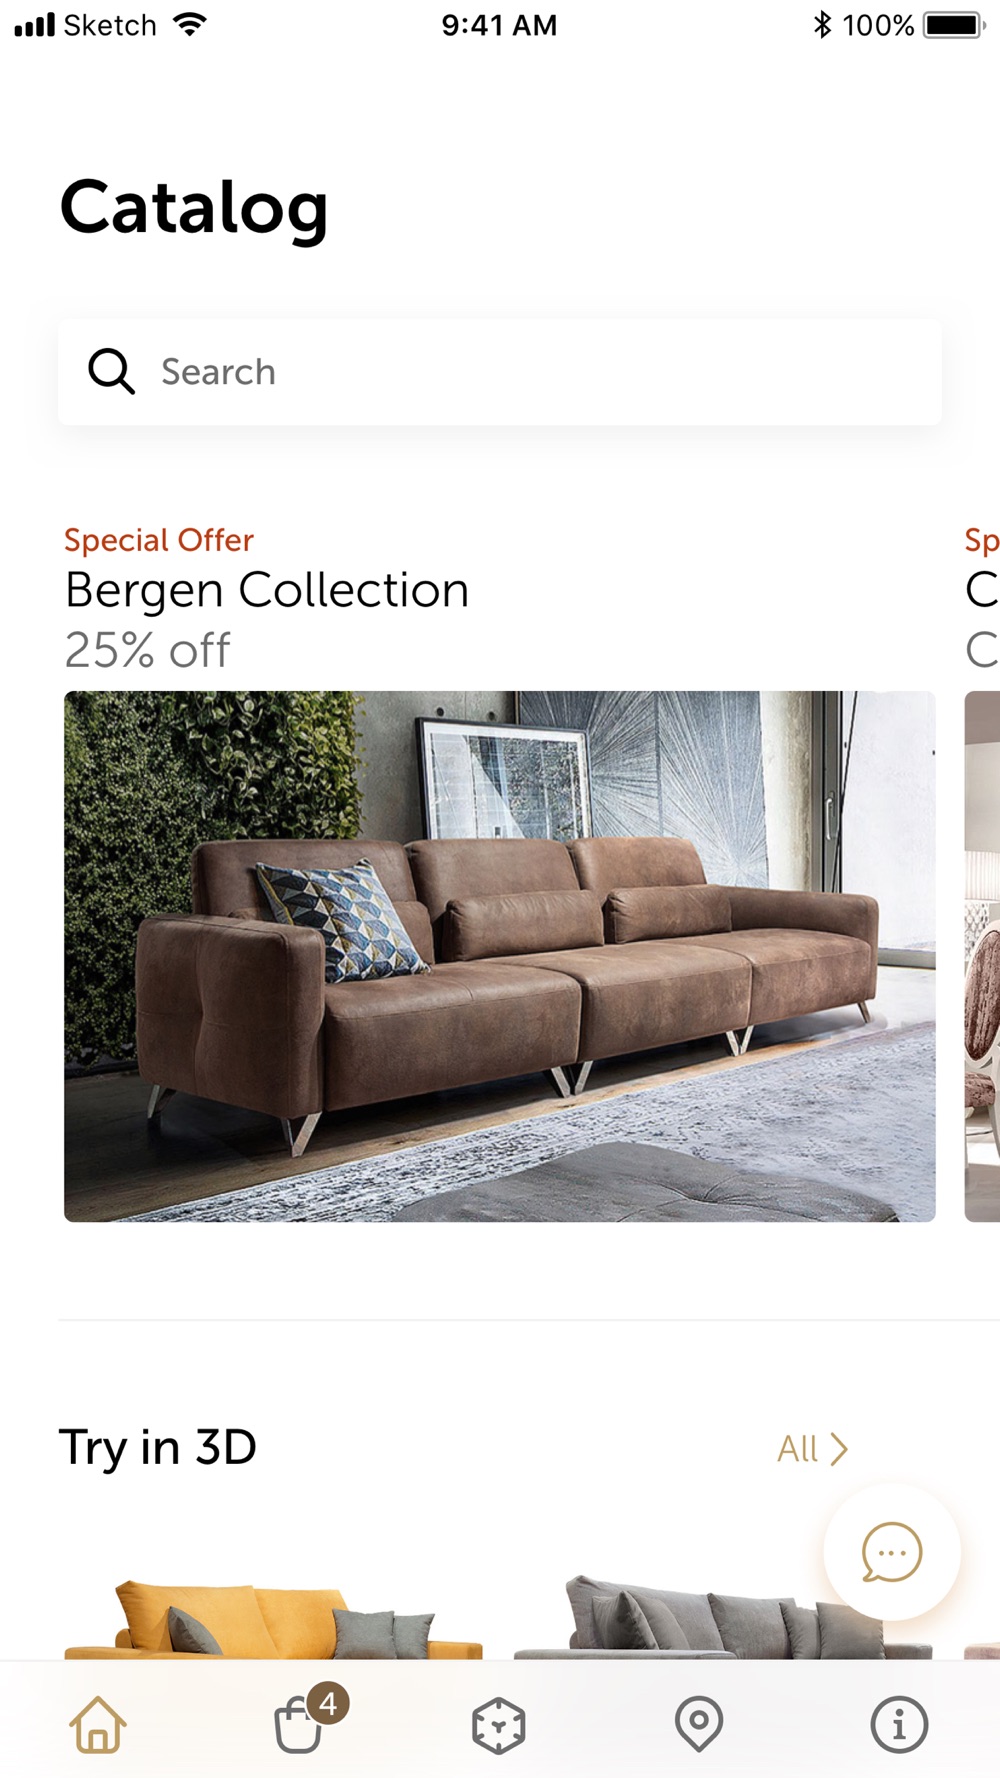The height and width of the screenshot is (1778, 1000).
Task: Open the Bergen Collection title link
Action: [x=267, y=590]
